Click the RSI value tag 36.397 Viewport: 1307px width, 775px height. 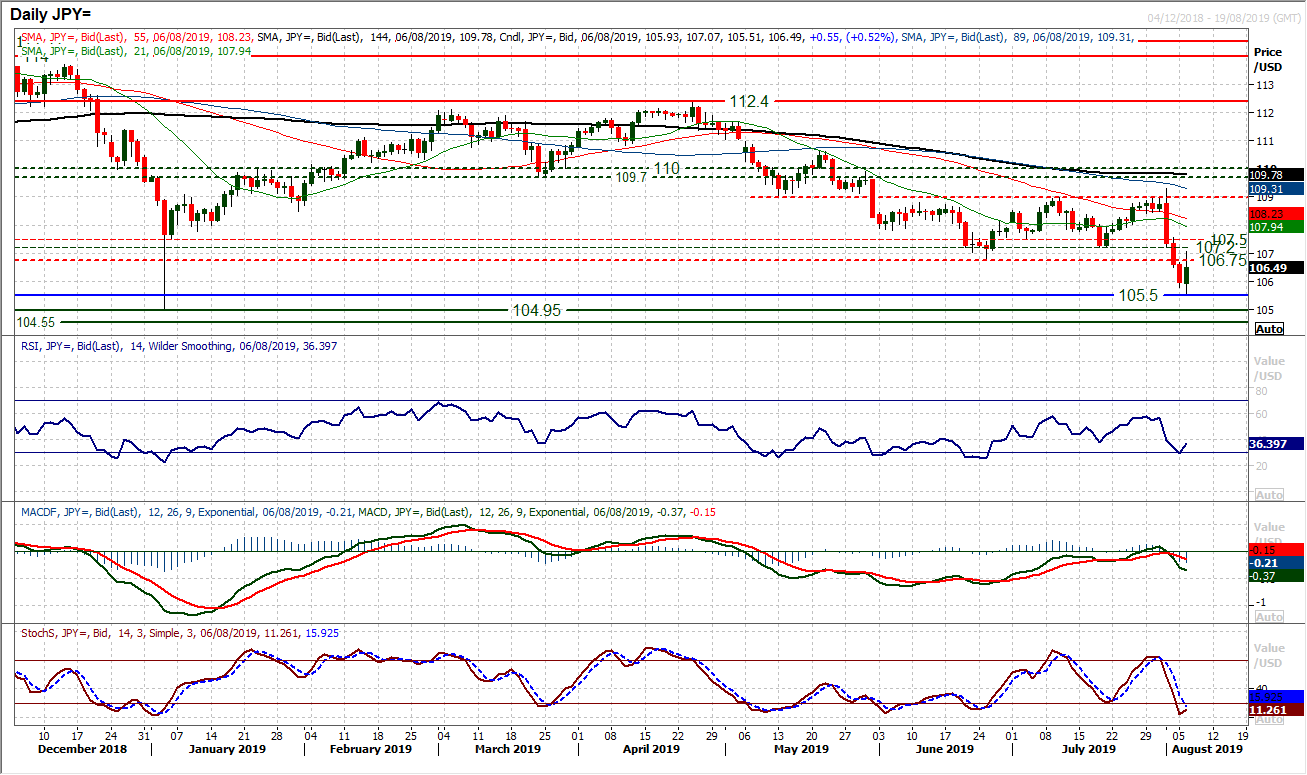click(x=1277, y=443)
